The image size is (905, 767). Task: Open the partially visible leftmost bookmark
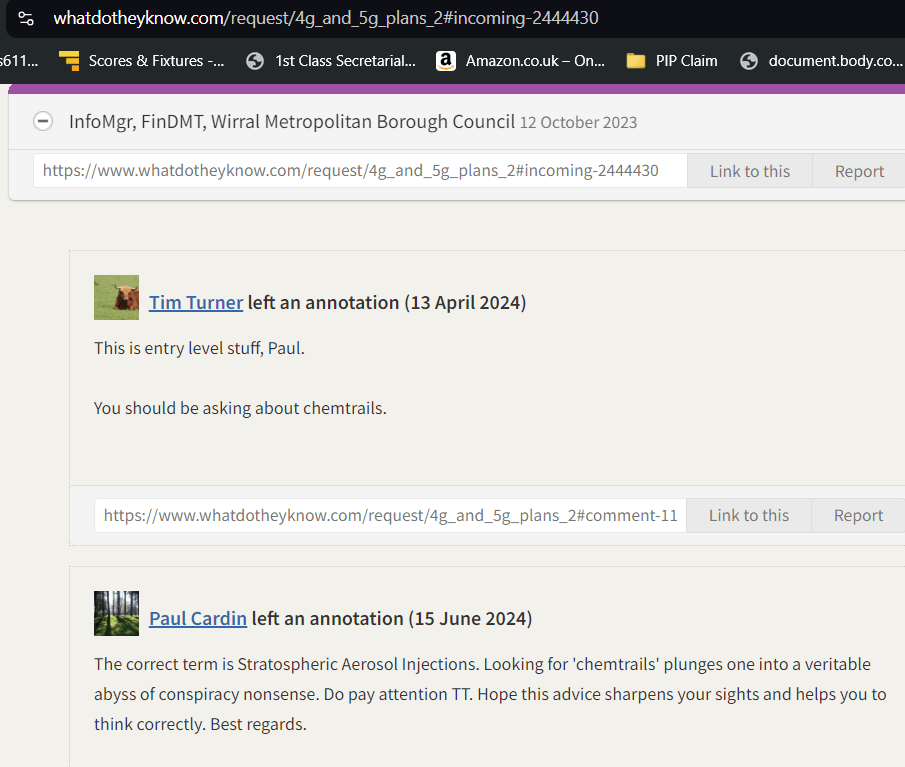coord(19,61)
